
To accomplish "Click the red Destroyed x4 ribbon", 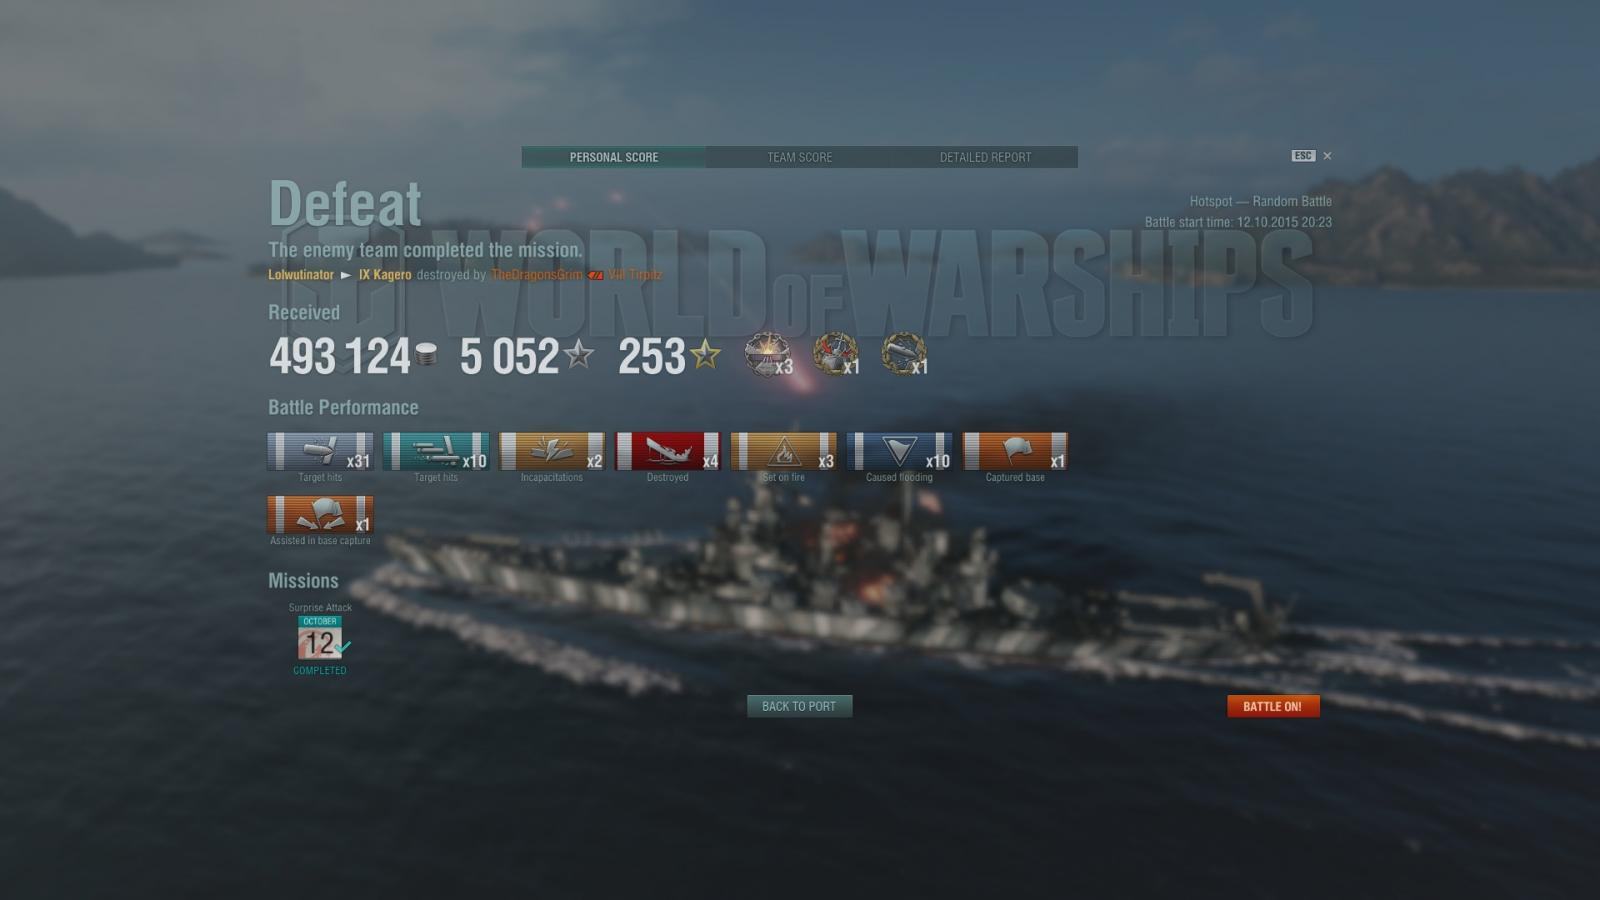I will (x=668, y=451).
